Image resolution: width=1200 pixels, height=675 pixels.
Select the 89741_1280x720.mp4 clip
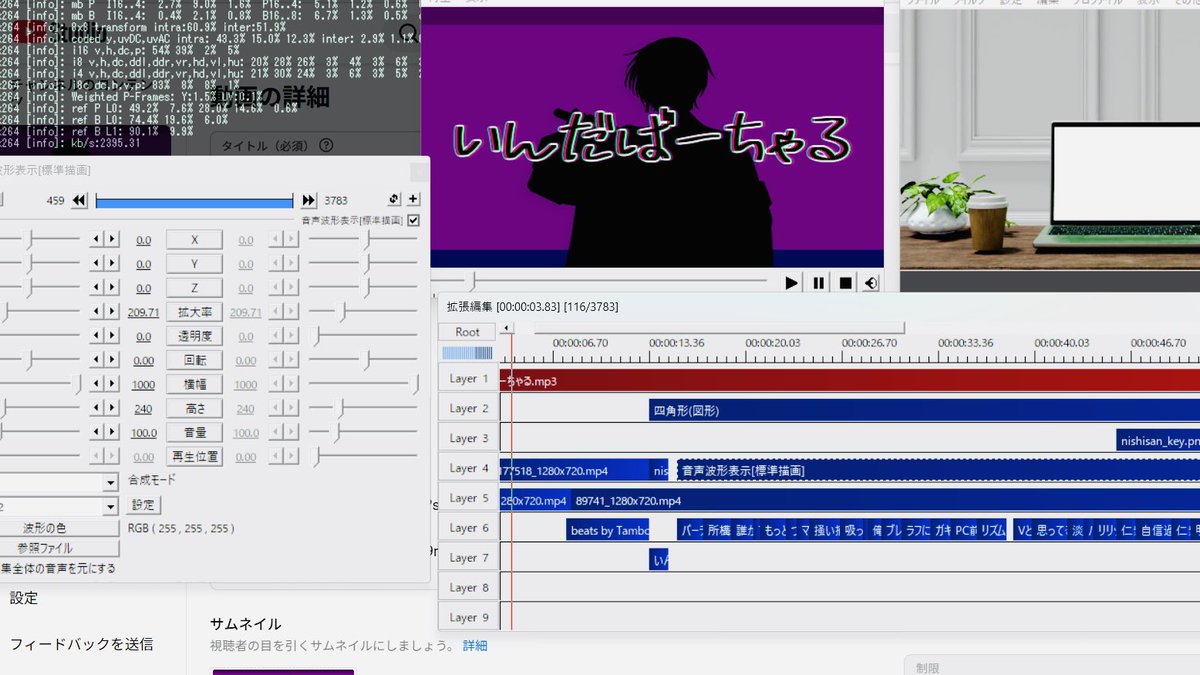click(885, 500)
